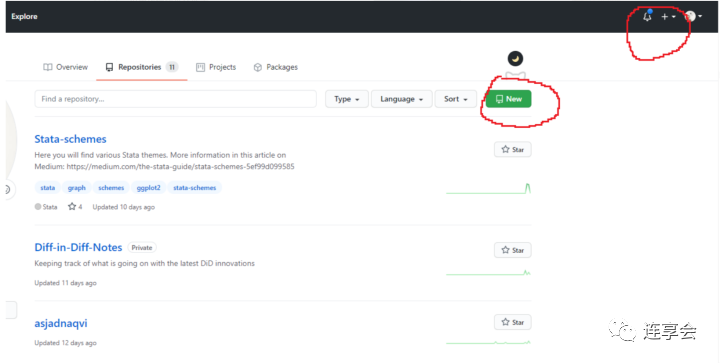
Task: Click the Diff-in-Diff-Notes description text
Action: pyautogui.click(x=145, y=263)
